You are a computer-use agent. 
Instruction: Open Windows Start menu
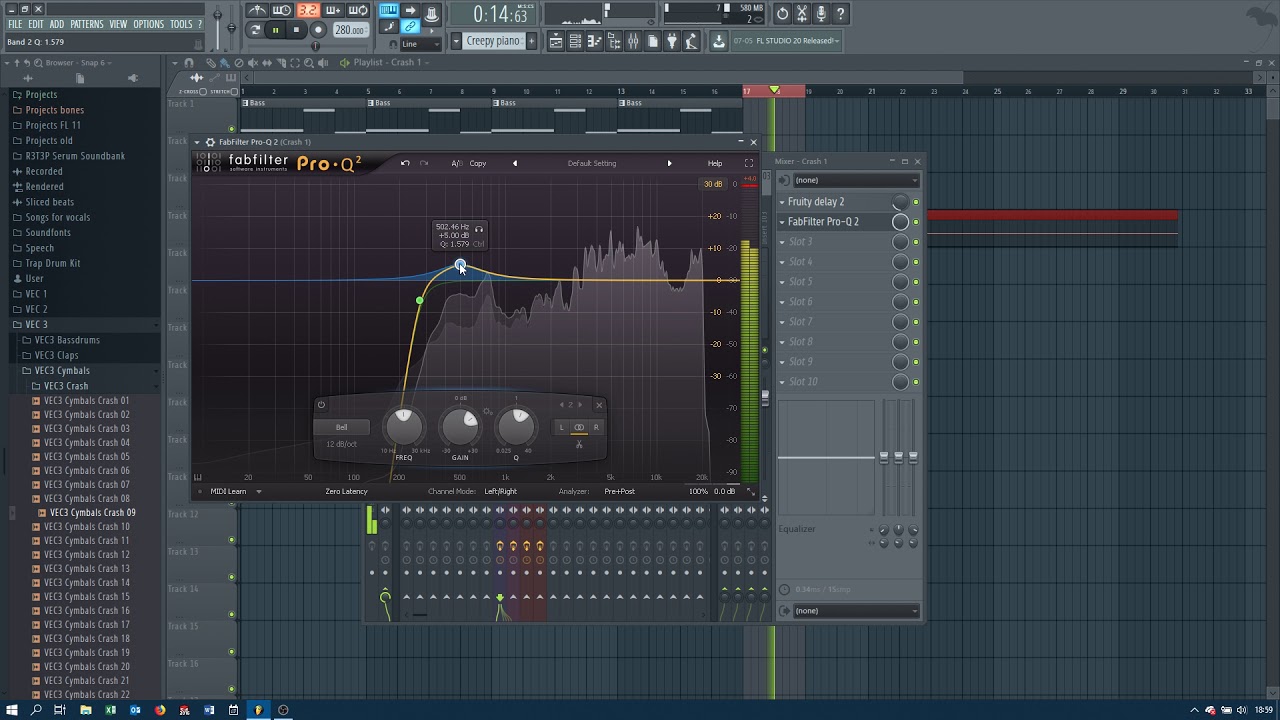coord(12,710)
